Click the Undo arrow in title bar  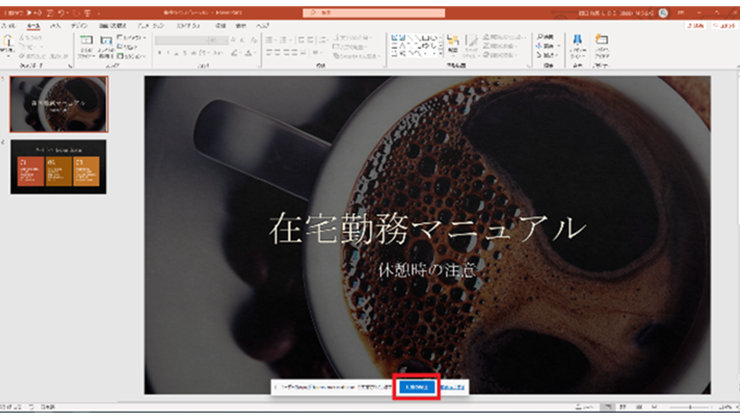click(61, 13)
